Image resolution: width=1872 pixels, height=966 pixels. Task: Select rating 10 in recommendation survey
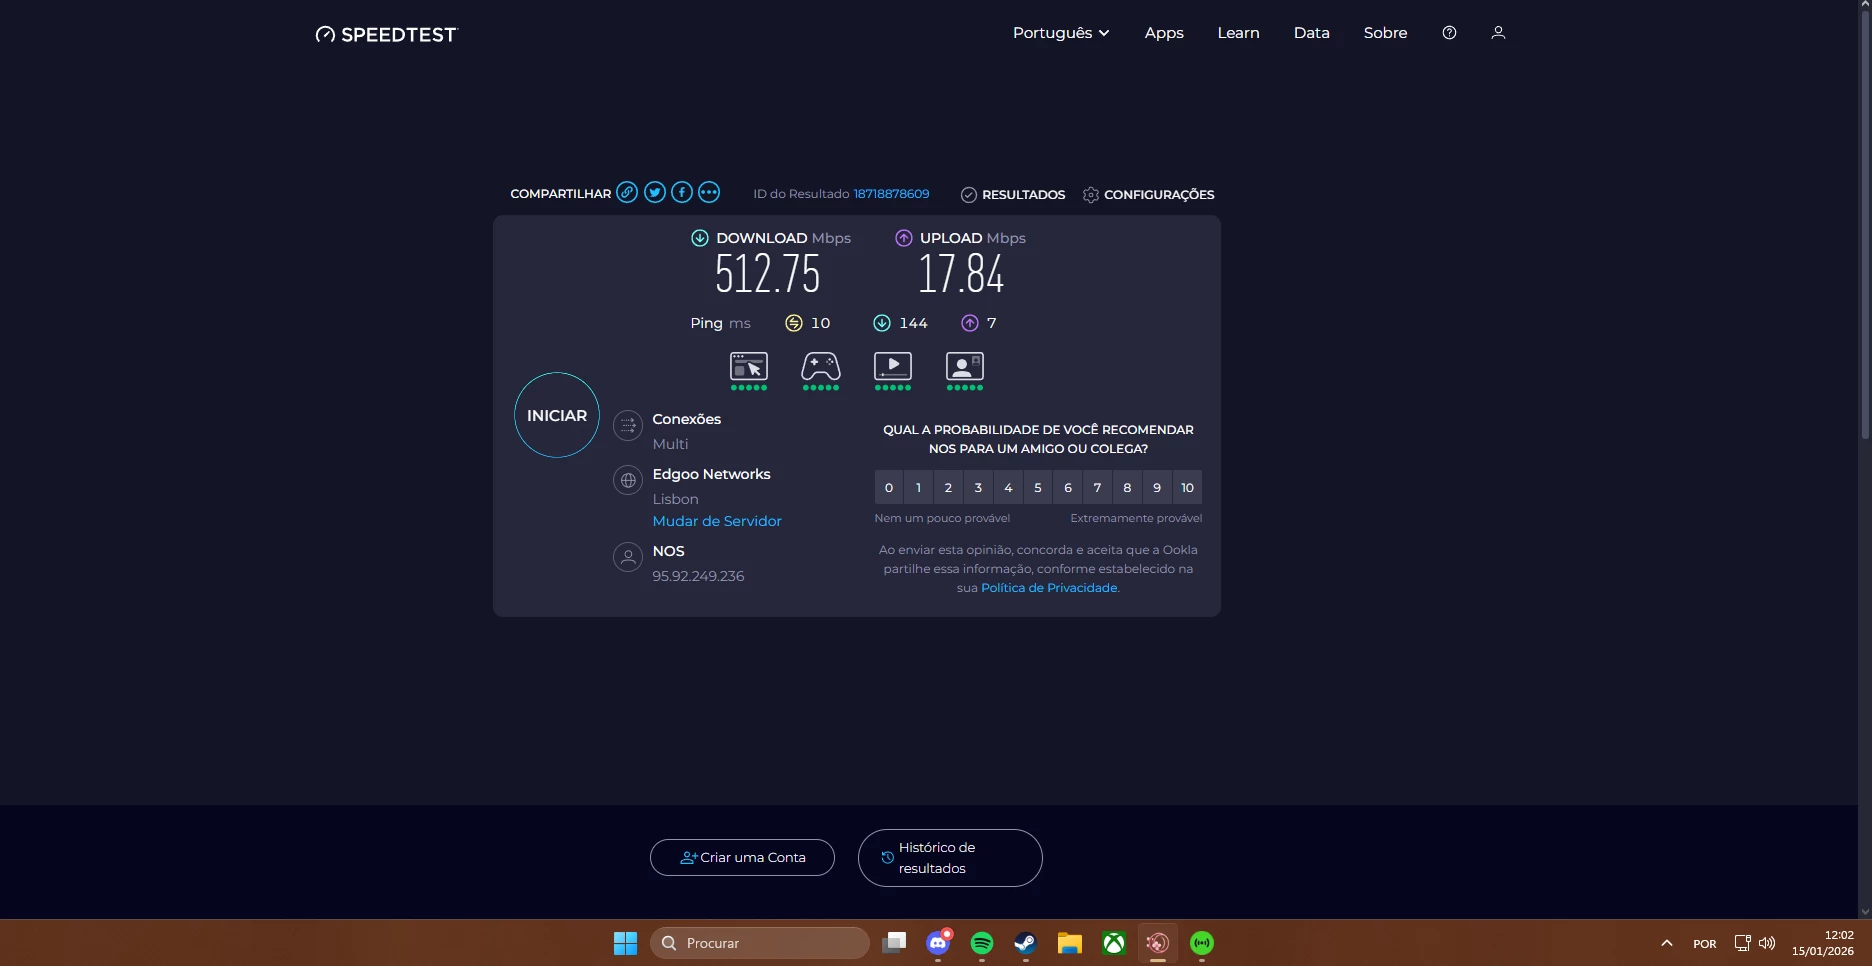[1187, 488]
